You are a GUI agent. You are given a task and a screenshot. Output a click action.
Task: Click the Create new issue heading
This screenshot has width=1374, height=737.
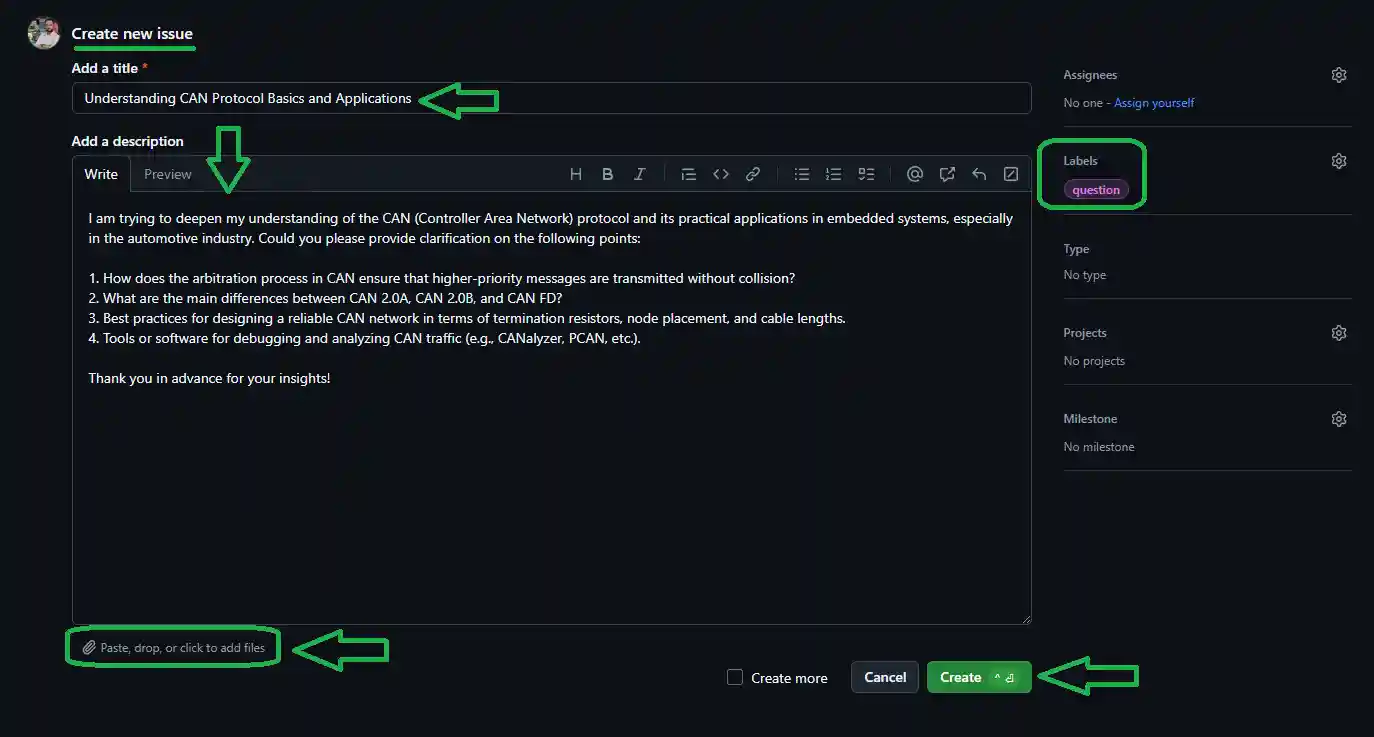132,34
